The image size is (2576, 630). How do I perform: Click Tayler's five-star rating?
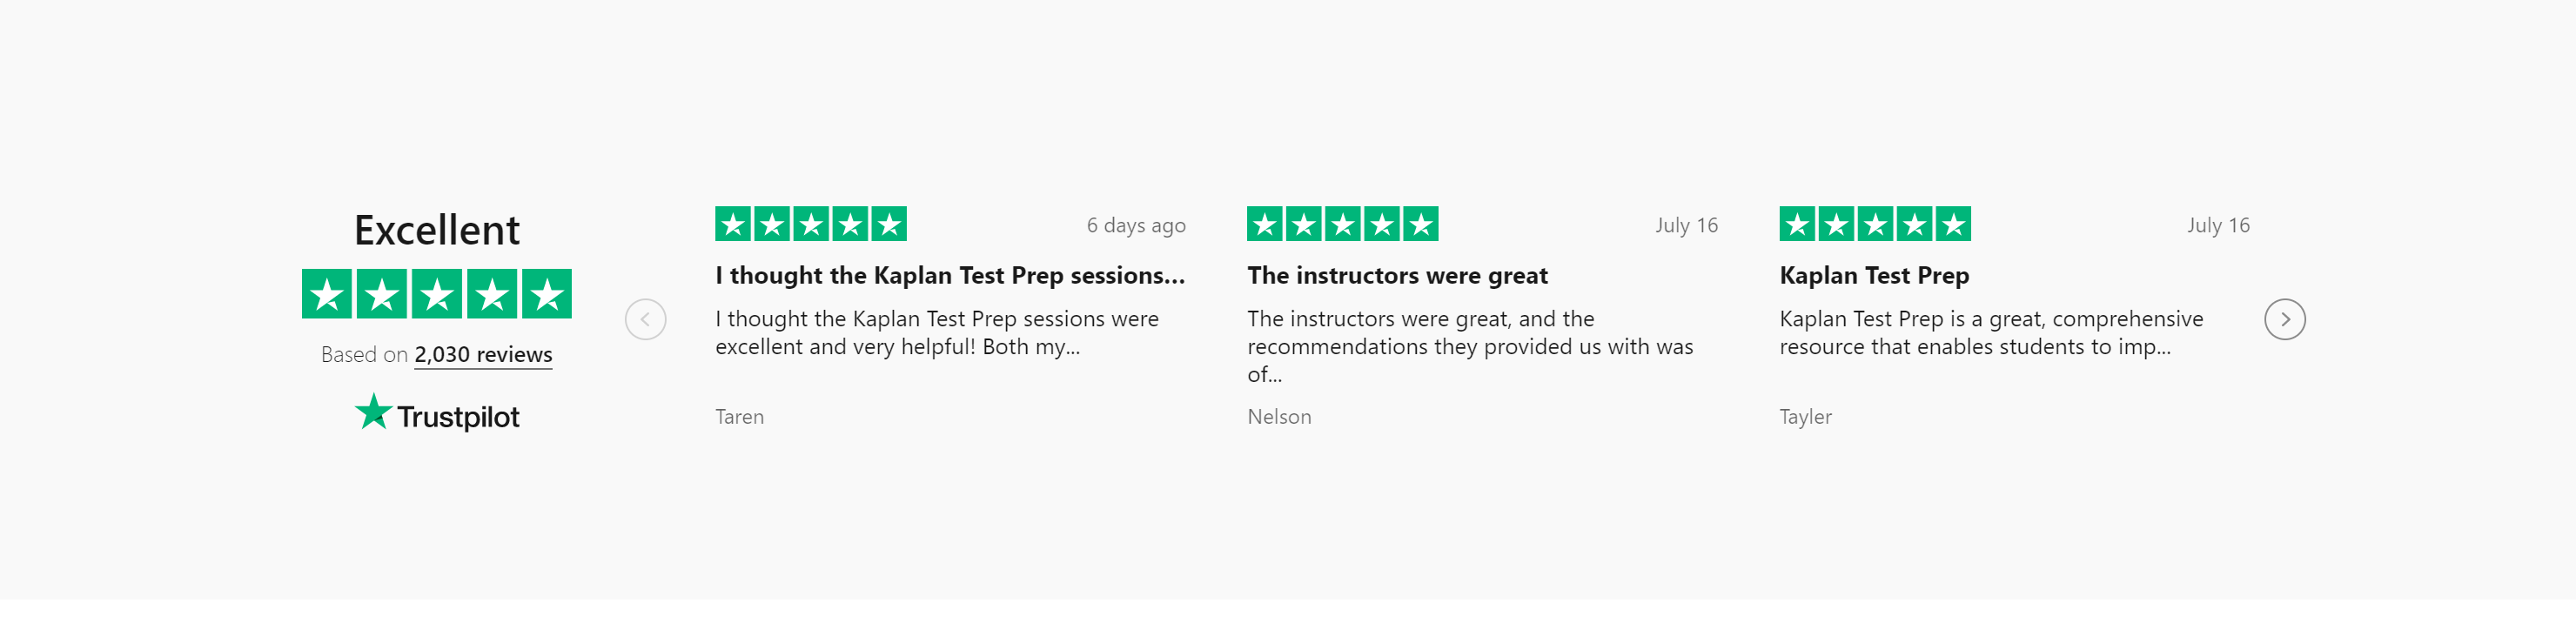point(1874,225)
